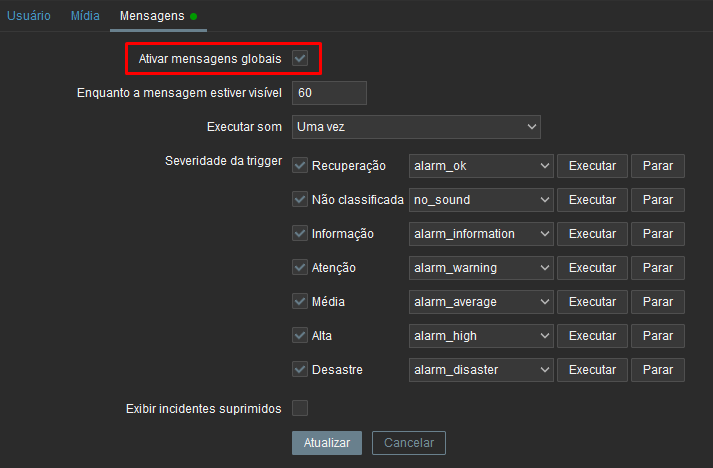
Task: Open the no_sound dropdown
Action: [x=481, y=200]
